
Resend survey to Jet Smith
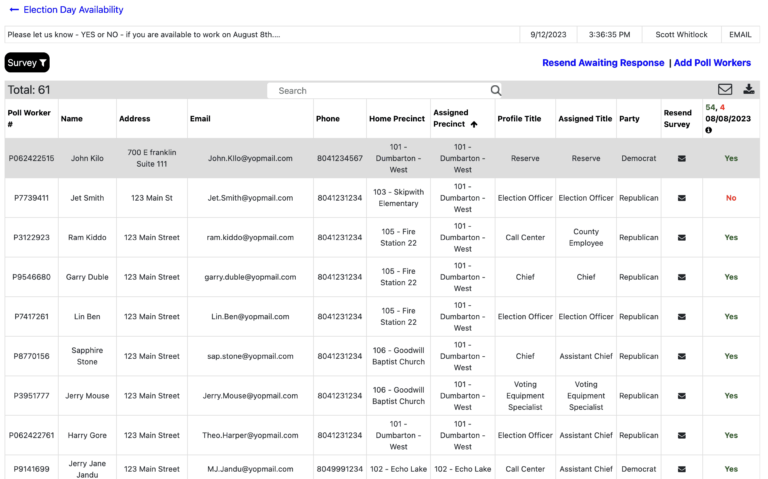click(681, 198)
